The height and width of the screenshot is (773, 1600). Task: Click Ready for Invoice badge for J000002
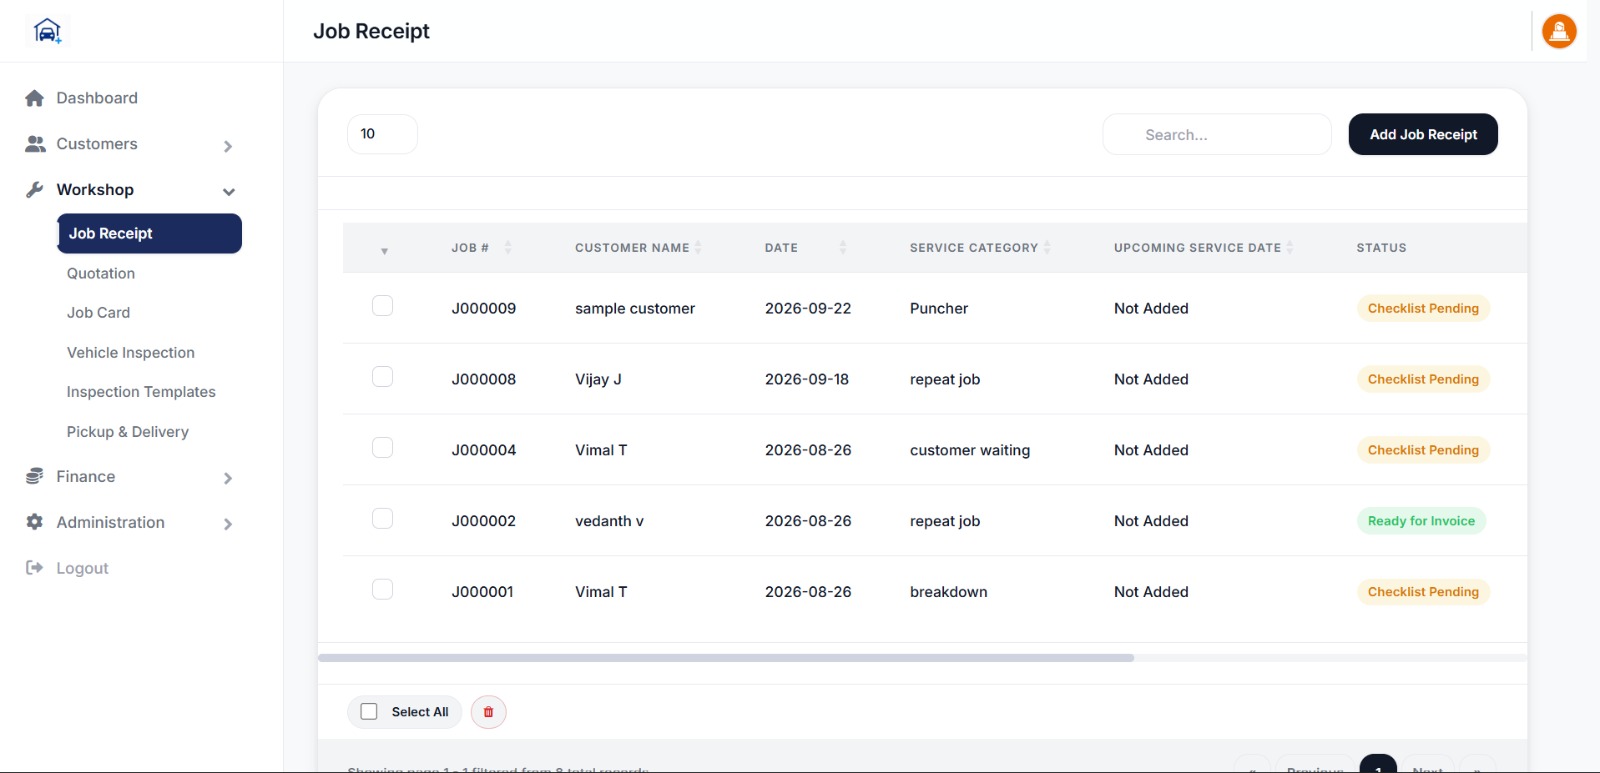click(x=1421, y=521)
